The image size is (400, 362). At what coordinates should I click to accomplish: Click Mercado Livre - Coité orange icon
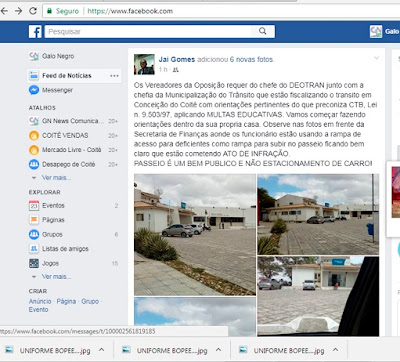point(34,150)
